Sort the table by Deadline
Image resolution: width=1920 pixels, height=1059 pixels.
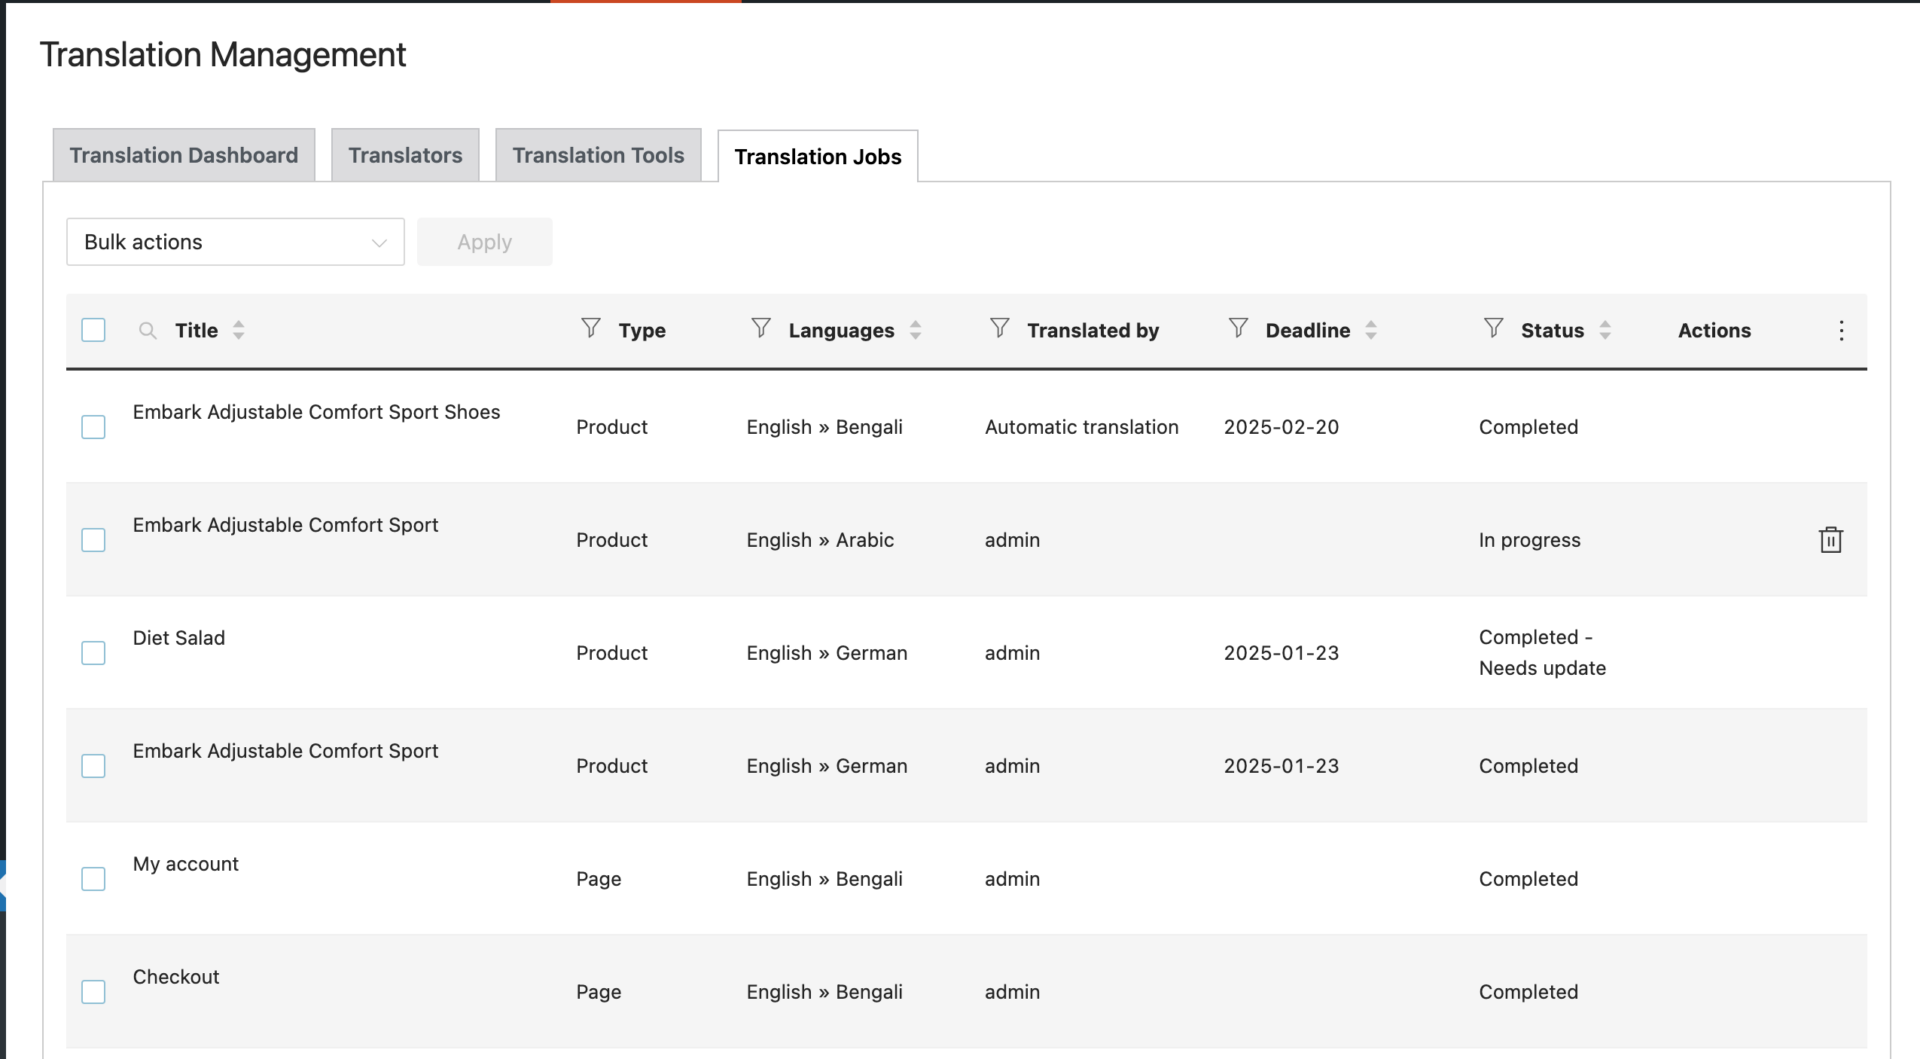click(x=1371, y=330)
